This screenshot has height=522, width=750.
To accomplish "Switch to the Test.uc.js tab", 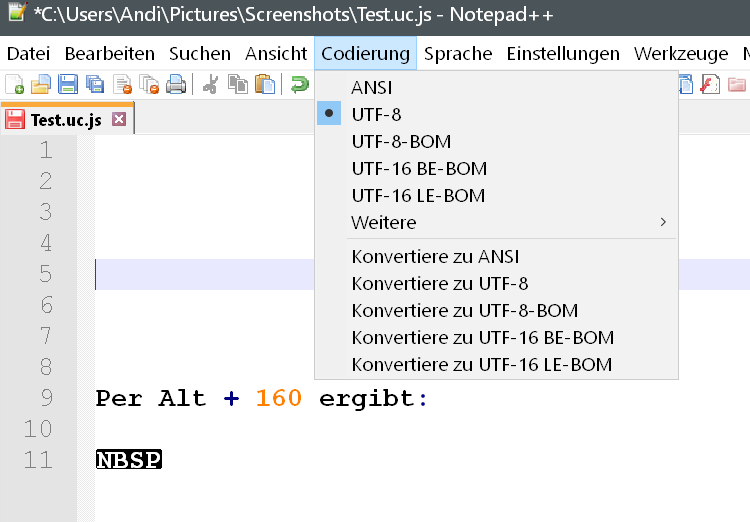I will tap(65, 121).
